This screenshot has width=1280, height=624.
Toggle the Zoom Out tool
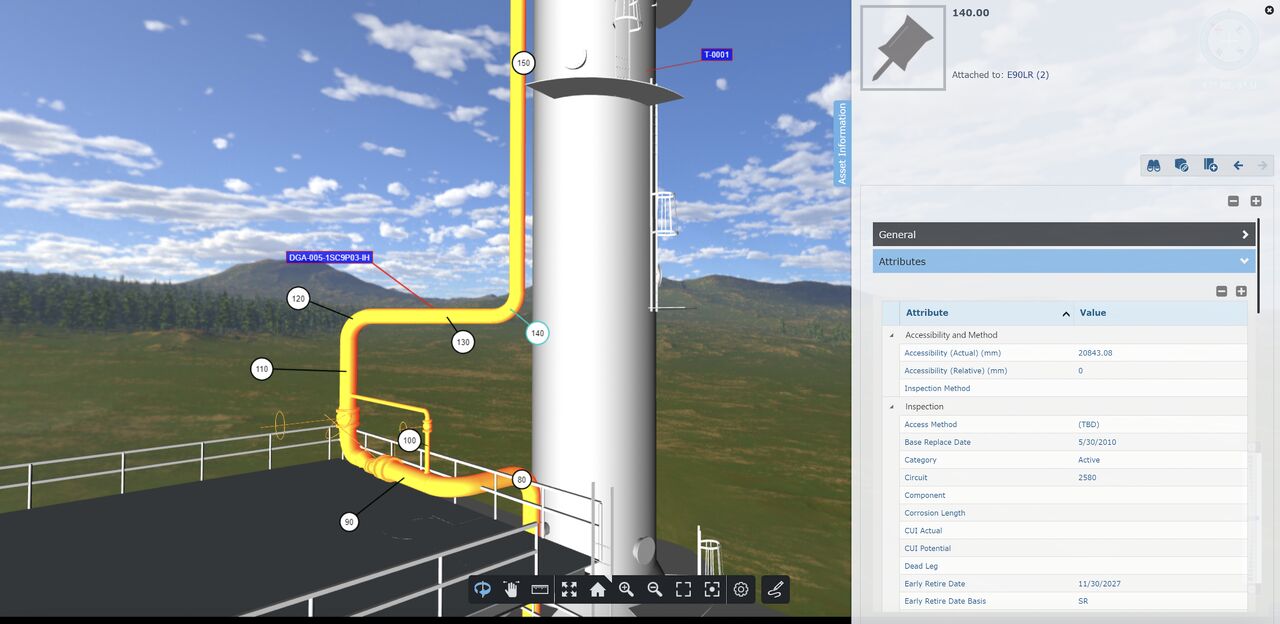654,589
